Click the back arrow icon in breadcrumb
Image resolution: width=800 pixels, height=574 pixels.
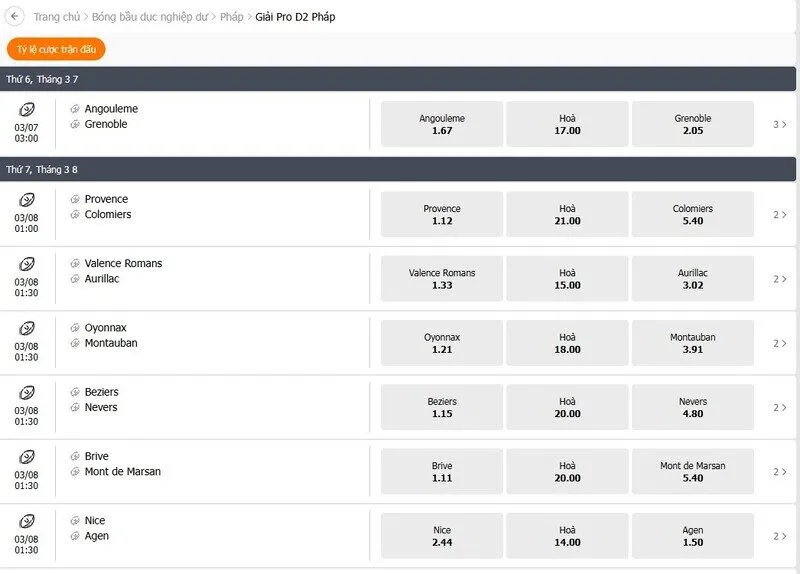(14, 17)
